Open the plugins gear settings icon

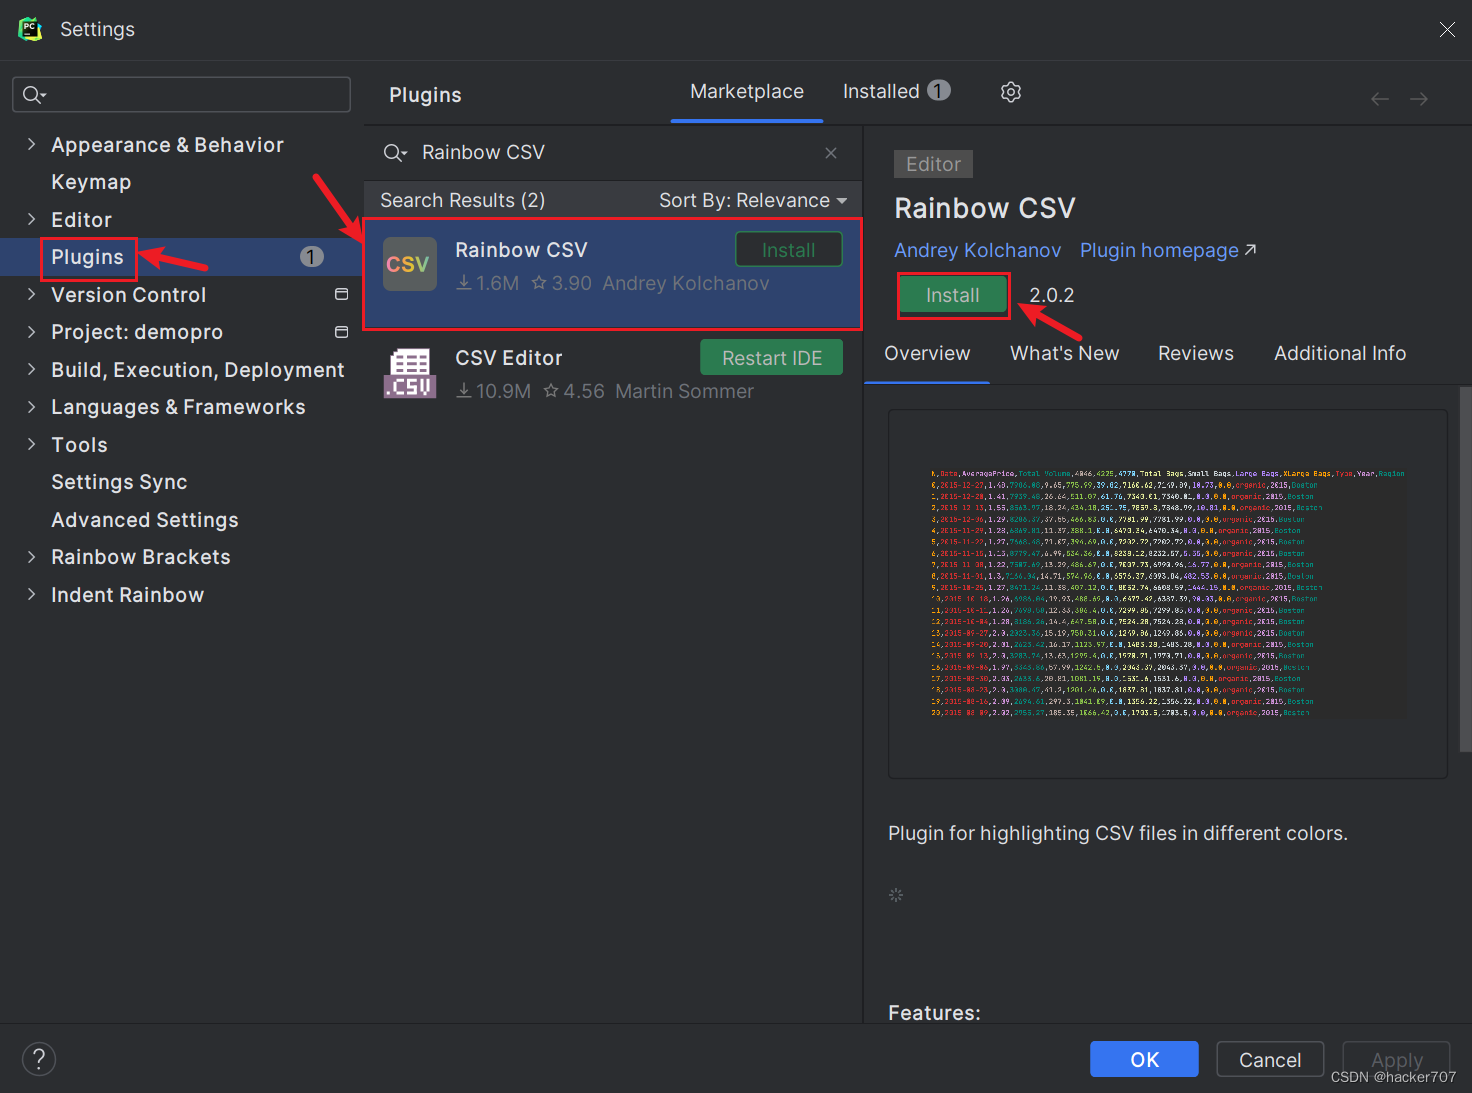pos(1011,92)
